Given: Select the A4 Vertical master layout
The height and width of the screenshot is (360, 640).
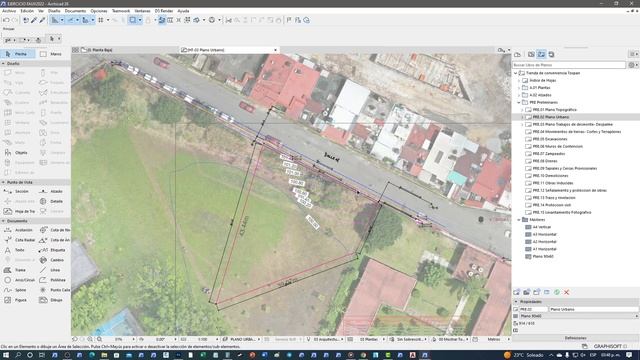Looking at the screenshot, I should pos(541,227).
